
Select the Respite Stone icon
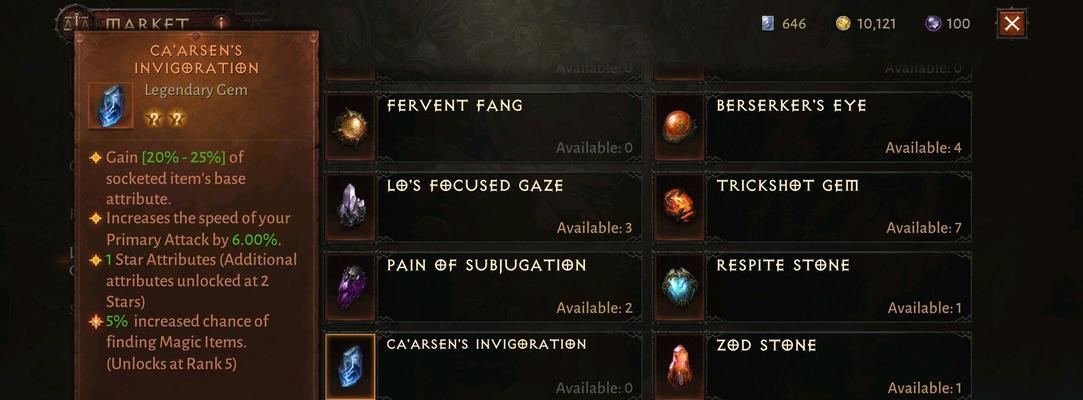679,287
